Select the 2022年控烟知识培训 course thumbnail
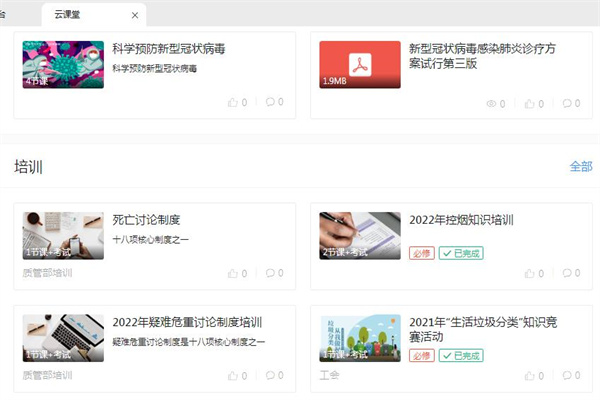This screenshot has width=600, height=400. [360, 235]
